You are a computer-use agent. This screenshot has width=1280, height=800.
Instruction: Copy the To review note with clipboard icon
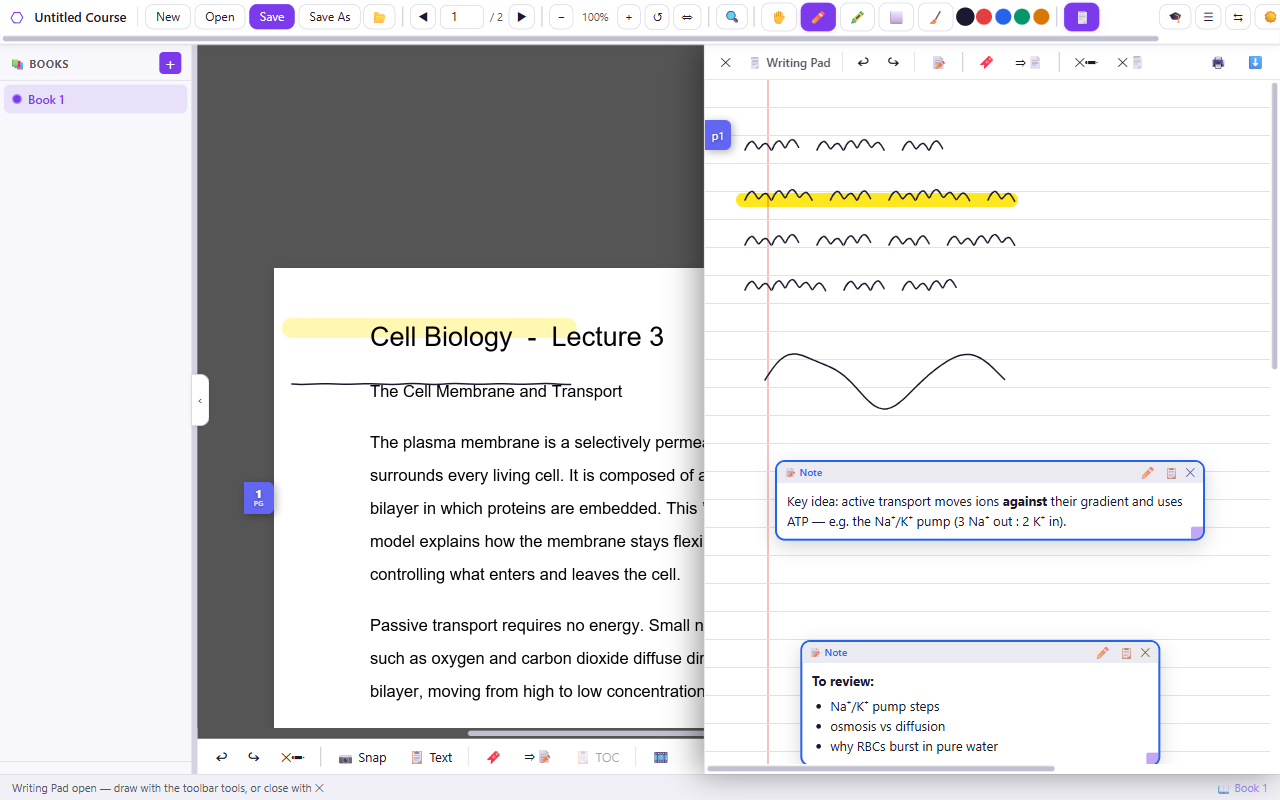coord(1126,653)
